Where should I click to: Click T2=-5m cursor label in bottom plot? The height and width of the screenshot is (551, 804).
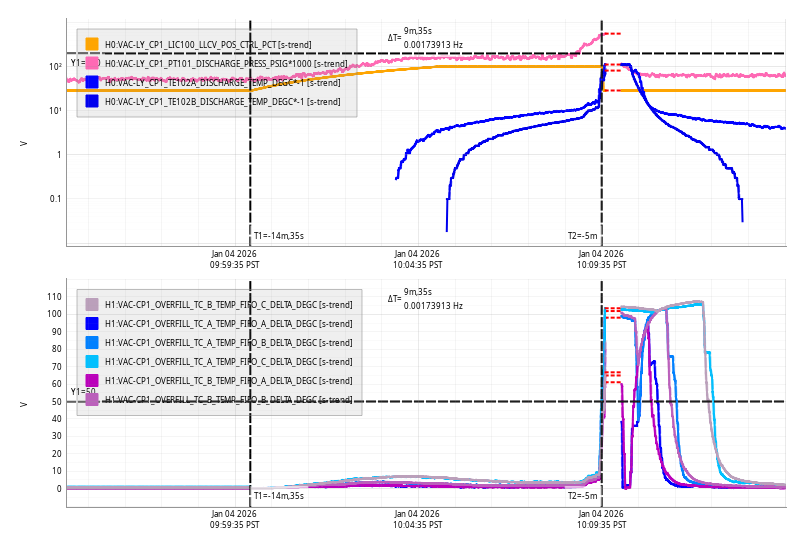point(582,496)
